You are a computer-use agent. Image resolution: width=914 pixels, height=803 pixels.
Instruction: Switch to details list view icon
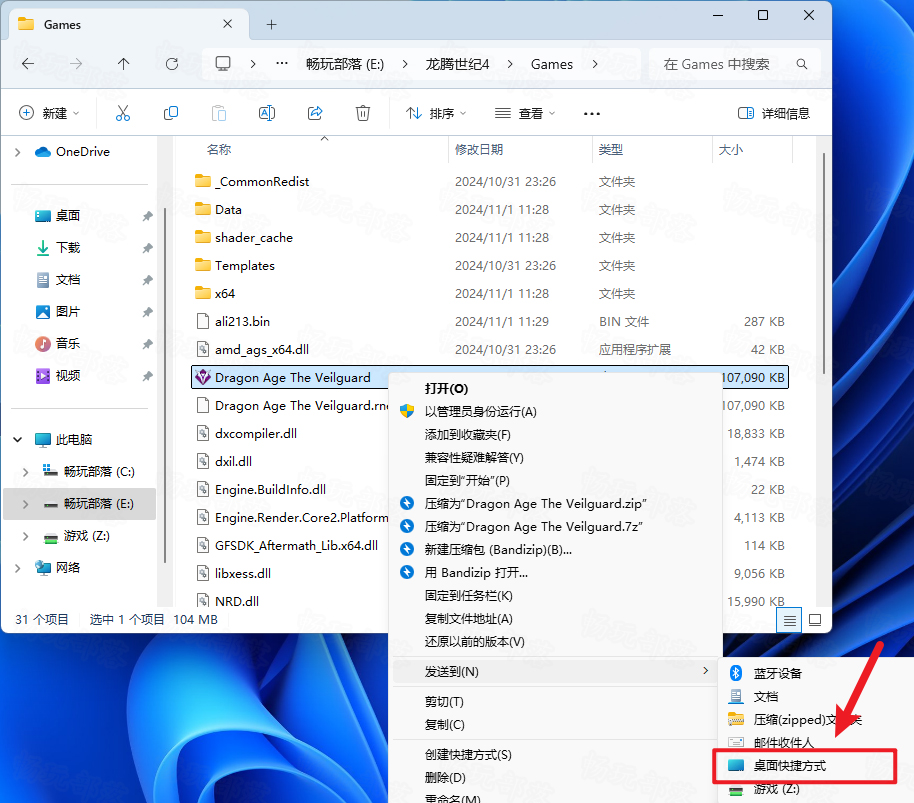789,620
